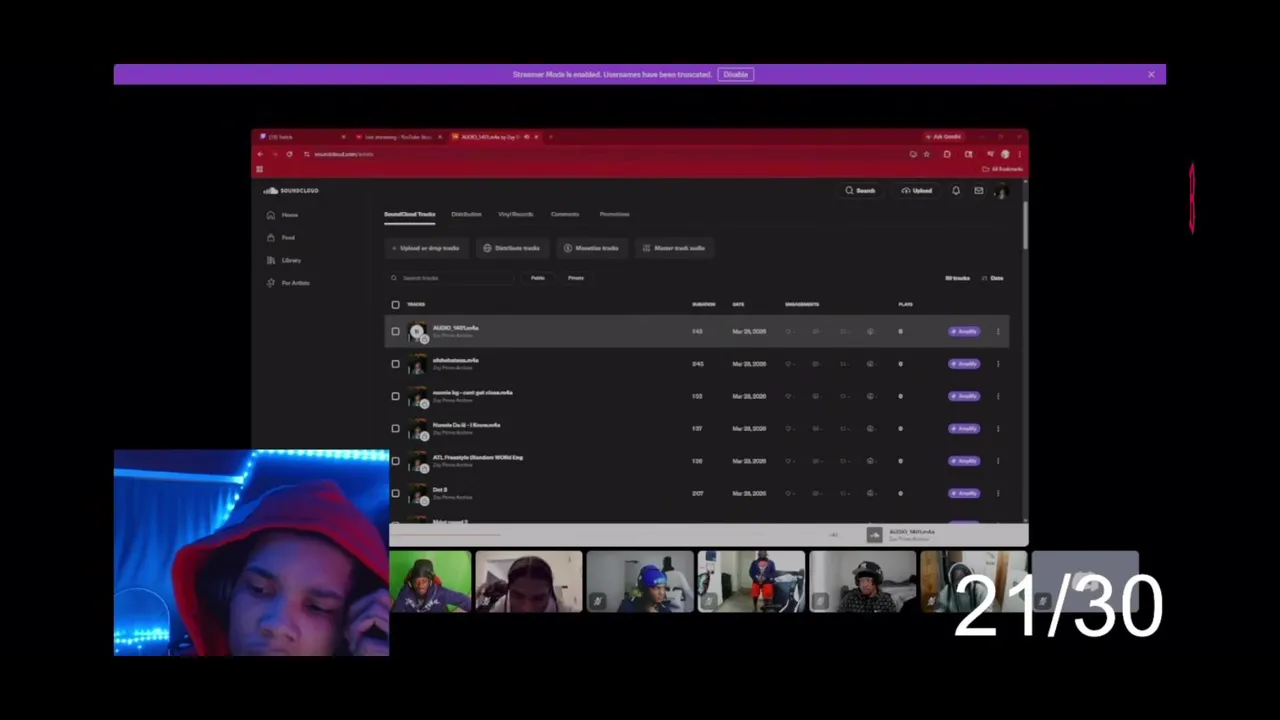Reload the SoundCloud page
Viewport: 1280px width, 720px height.
[x=289, y=154]
